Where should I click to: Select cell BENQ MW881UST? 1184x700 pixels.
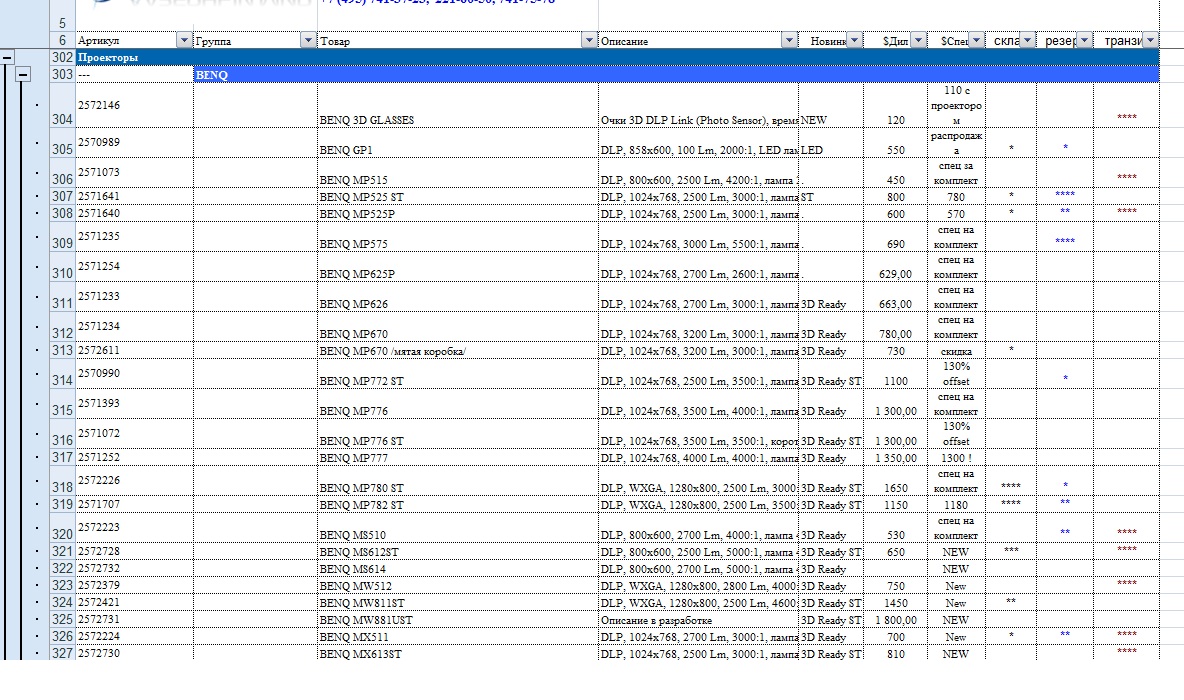[458, 619]
